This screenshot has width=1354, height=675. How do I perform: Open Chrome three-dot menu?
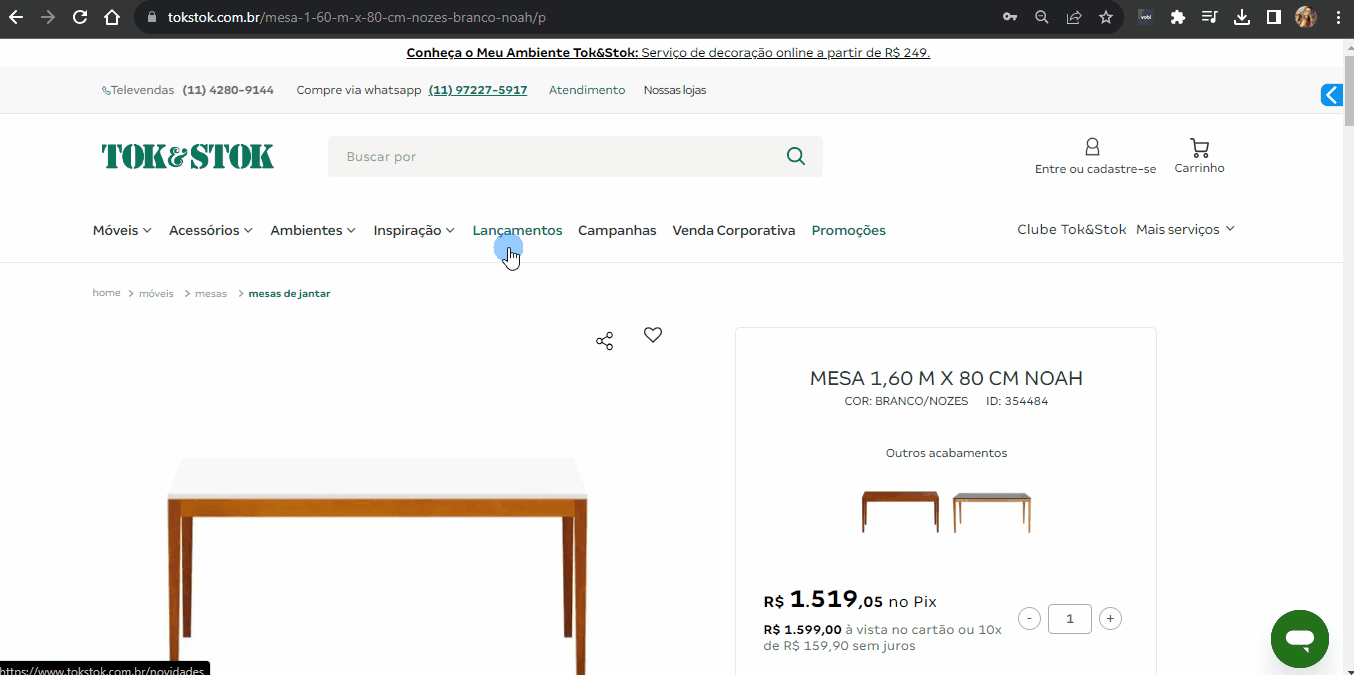tap(1338, 17)
